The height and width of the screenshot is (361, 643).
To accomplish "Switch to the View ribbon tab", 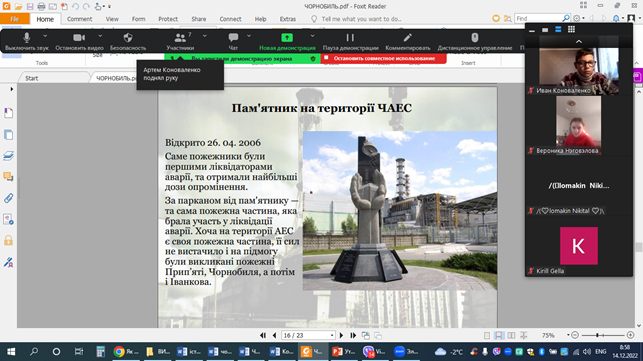I will 112,19.
